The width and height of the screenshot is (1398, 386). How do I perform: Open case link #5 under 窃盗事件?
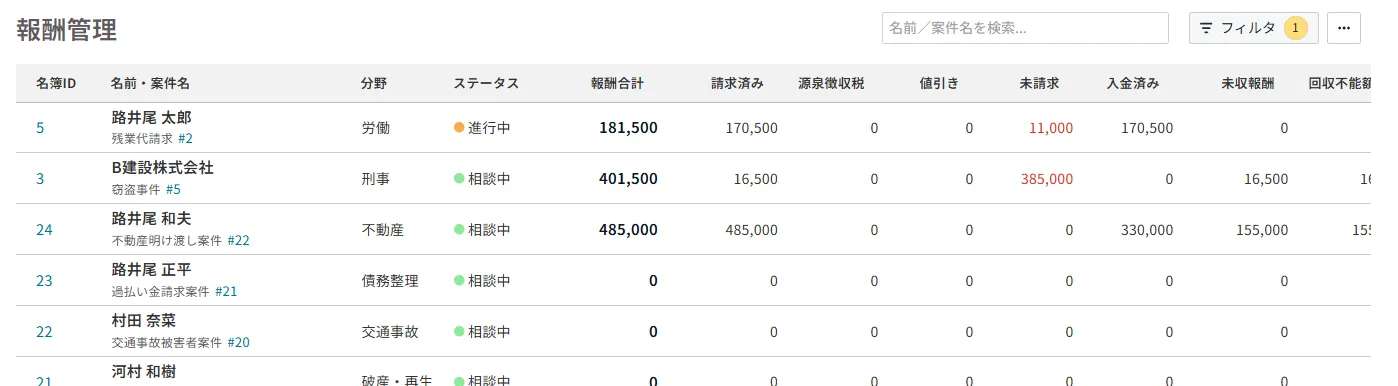[x=173, y=189]
